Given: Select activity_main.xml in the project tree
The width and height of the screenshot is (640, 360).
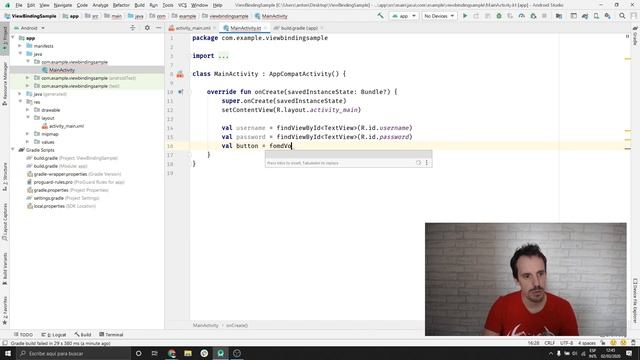Looking at the screenshot, I should pyautogui.click(x=66, y=126).
